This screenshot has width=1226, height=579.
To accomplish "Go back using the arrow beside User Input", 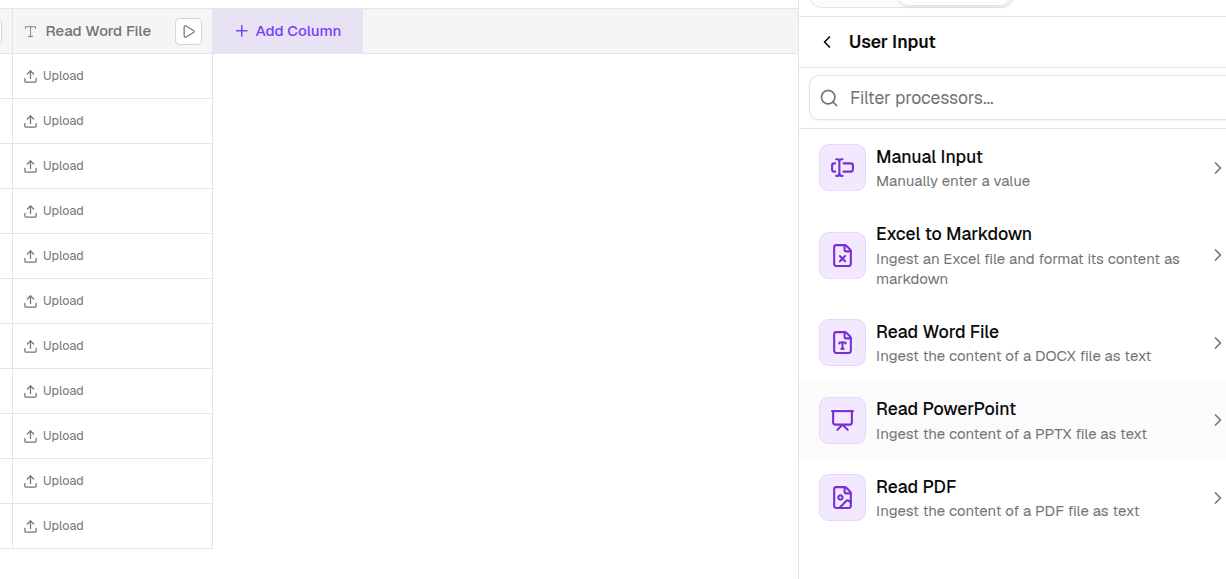I will (x=827, y=42).
